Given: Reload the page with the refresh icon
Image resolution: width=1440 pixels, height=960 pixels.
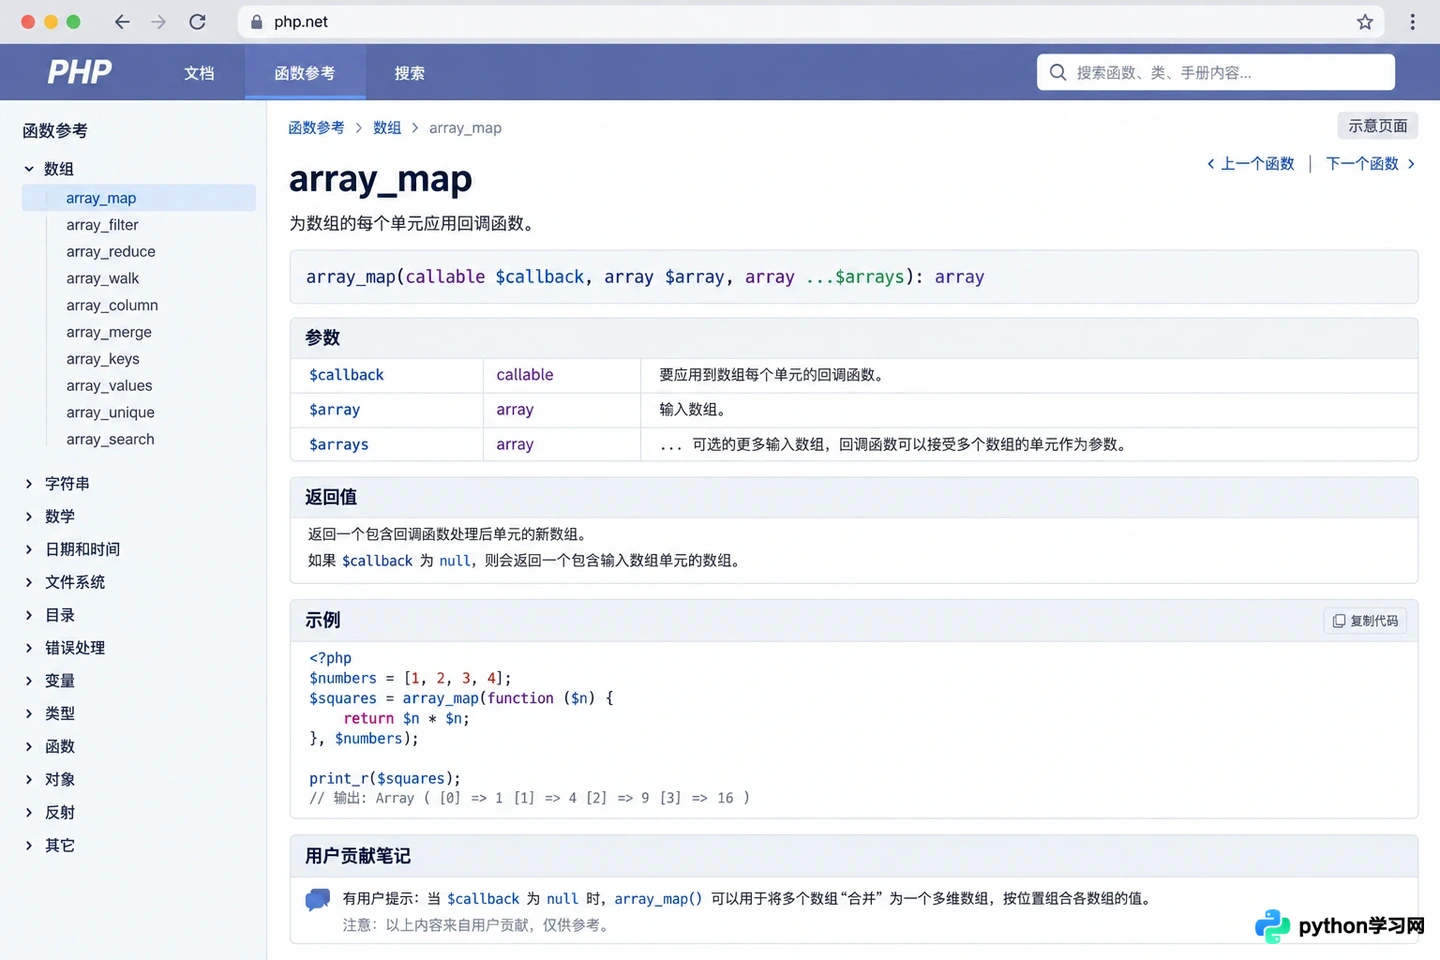Looking at the screenshot, I should coord(197,22).
